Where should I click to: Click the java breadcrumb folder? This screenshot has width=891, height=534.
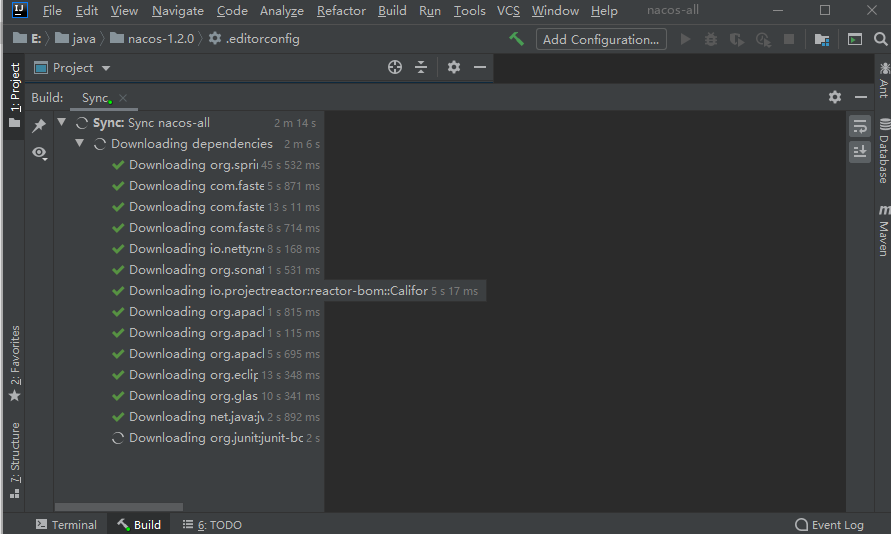tap(76, 39)
